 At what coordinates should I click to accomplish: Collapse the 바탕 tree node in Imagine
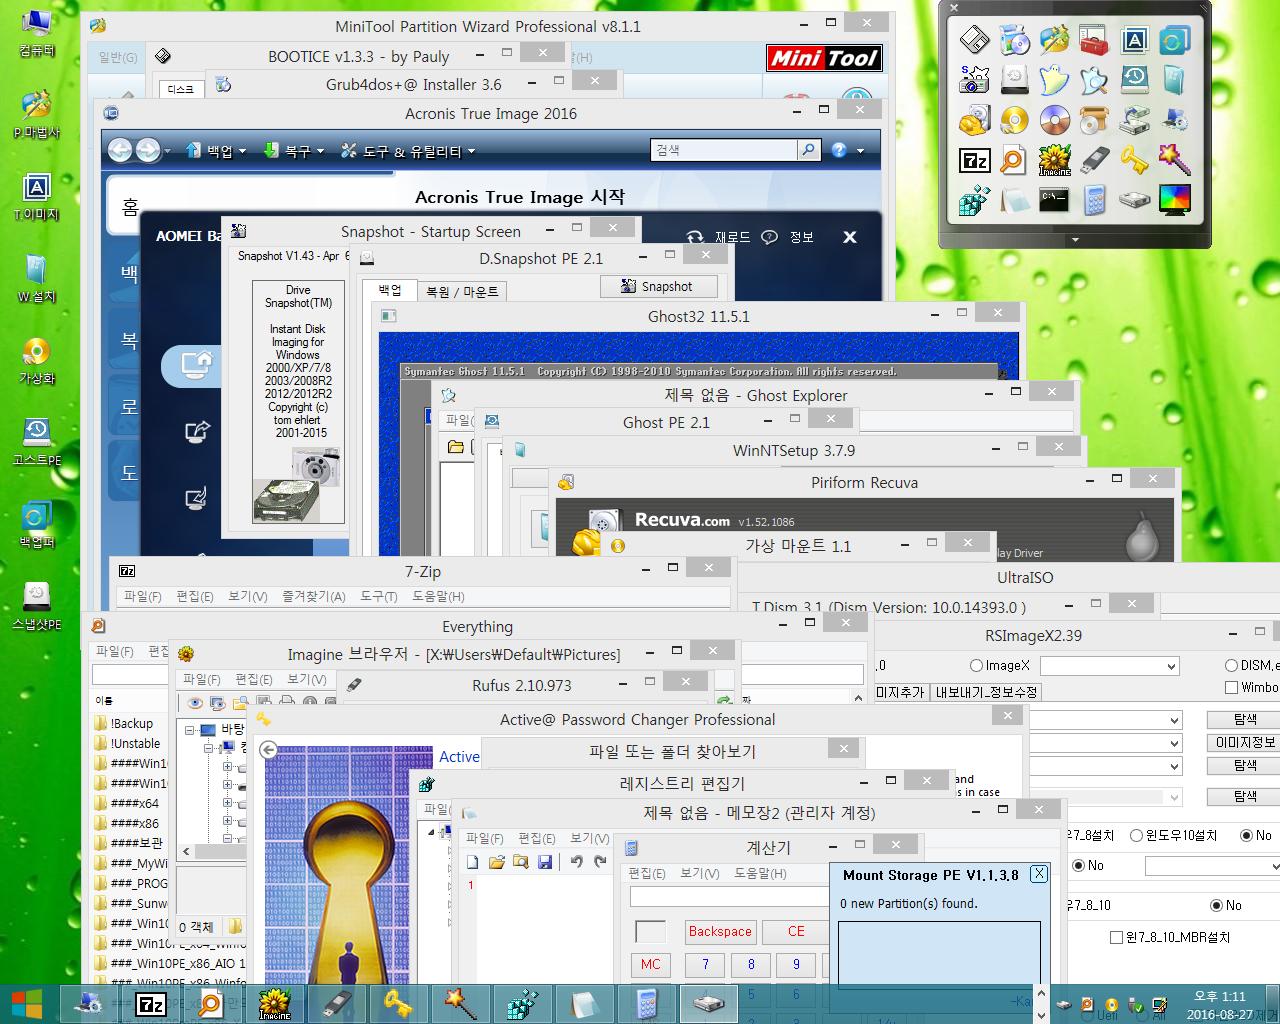pyautogui.click(x=189, y=730)
